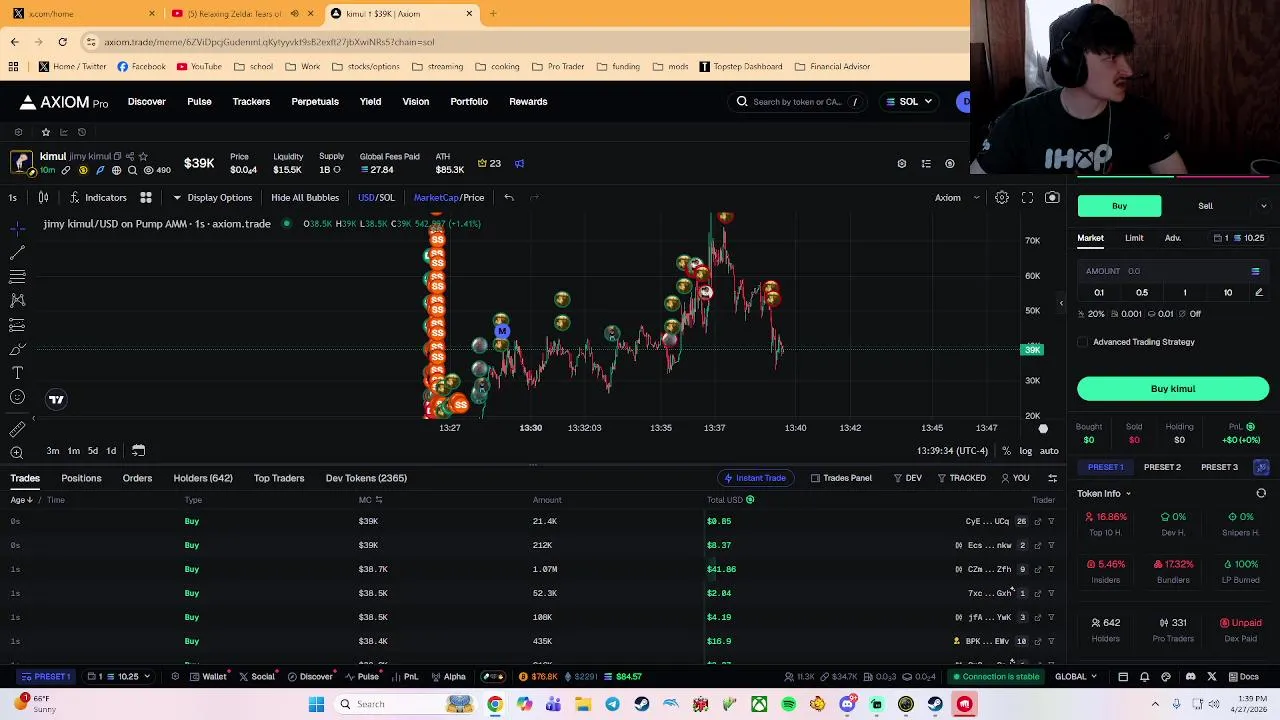Open the SOL chain selector dropdown
The image size is (1280, 720).
909,101
